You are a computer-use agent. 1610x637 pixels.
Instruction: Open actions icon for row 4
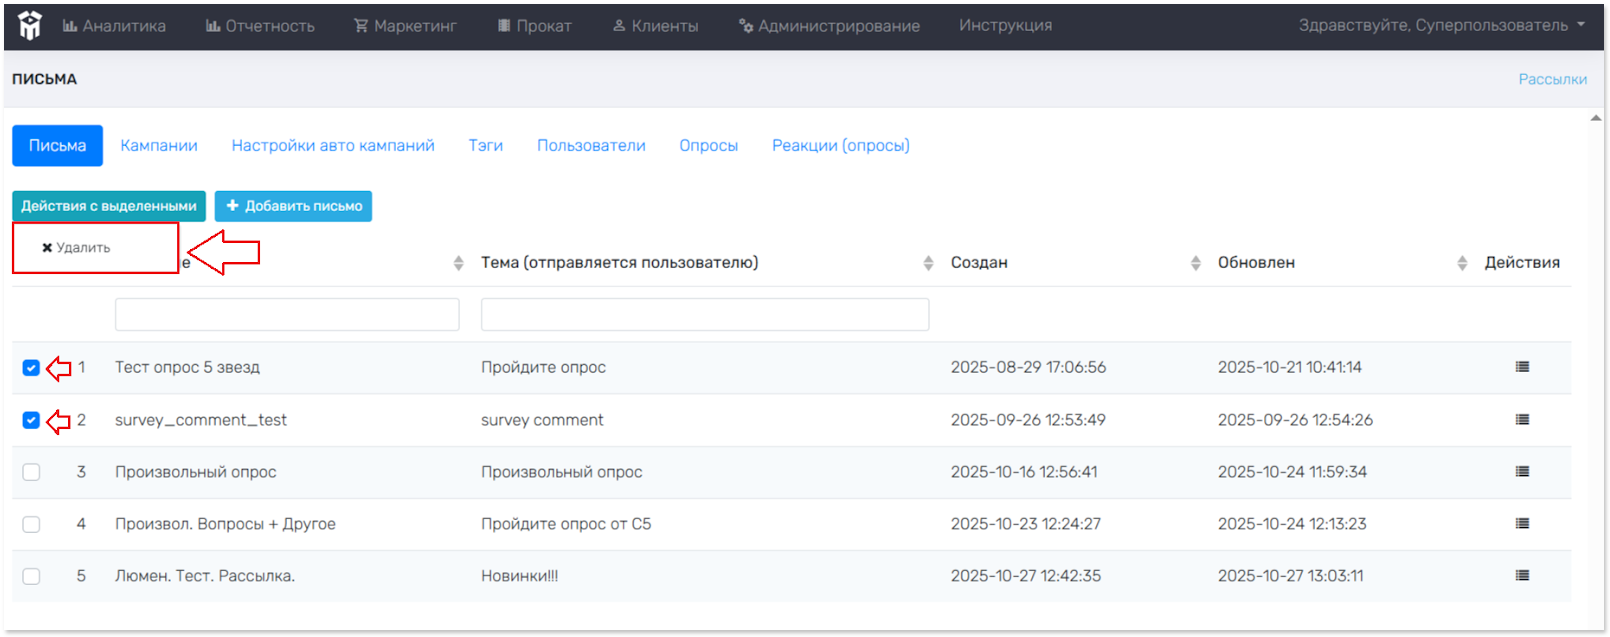click(1521, 524)
